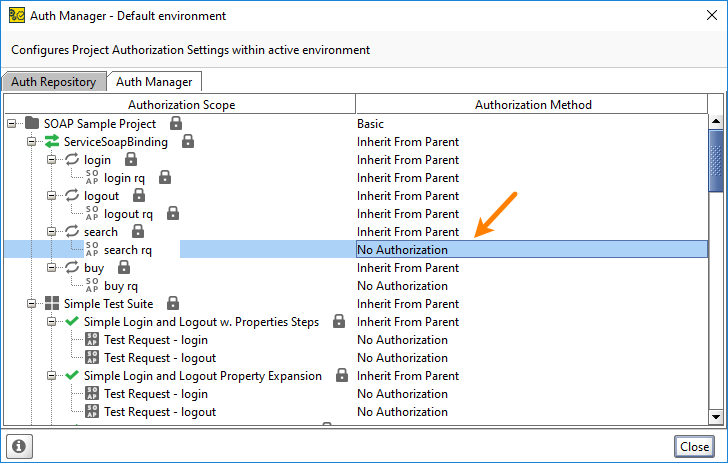Screen dimensions: 728x463
Task: Click green checkmark of Property Expansion test case
Action: pos(72,375)
